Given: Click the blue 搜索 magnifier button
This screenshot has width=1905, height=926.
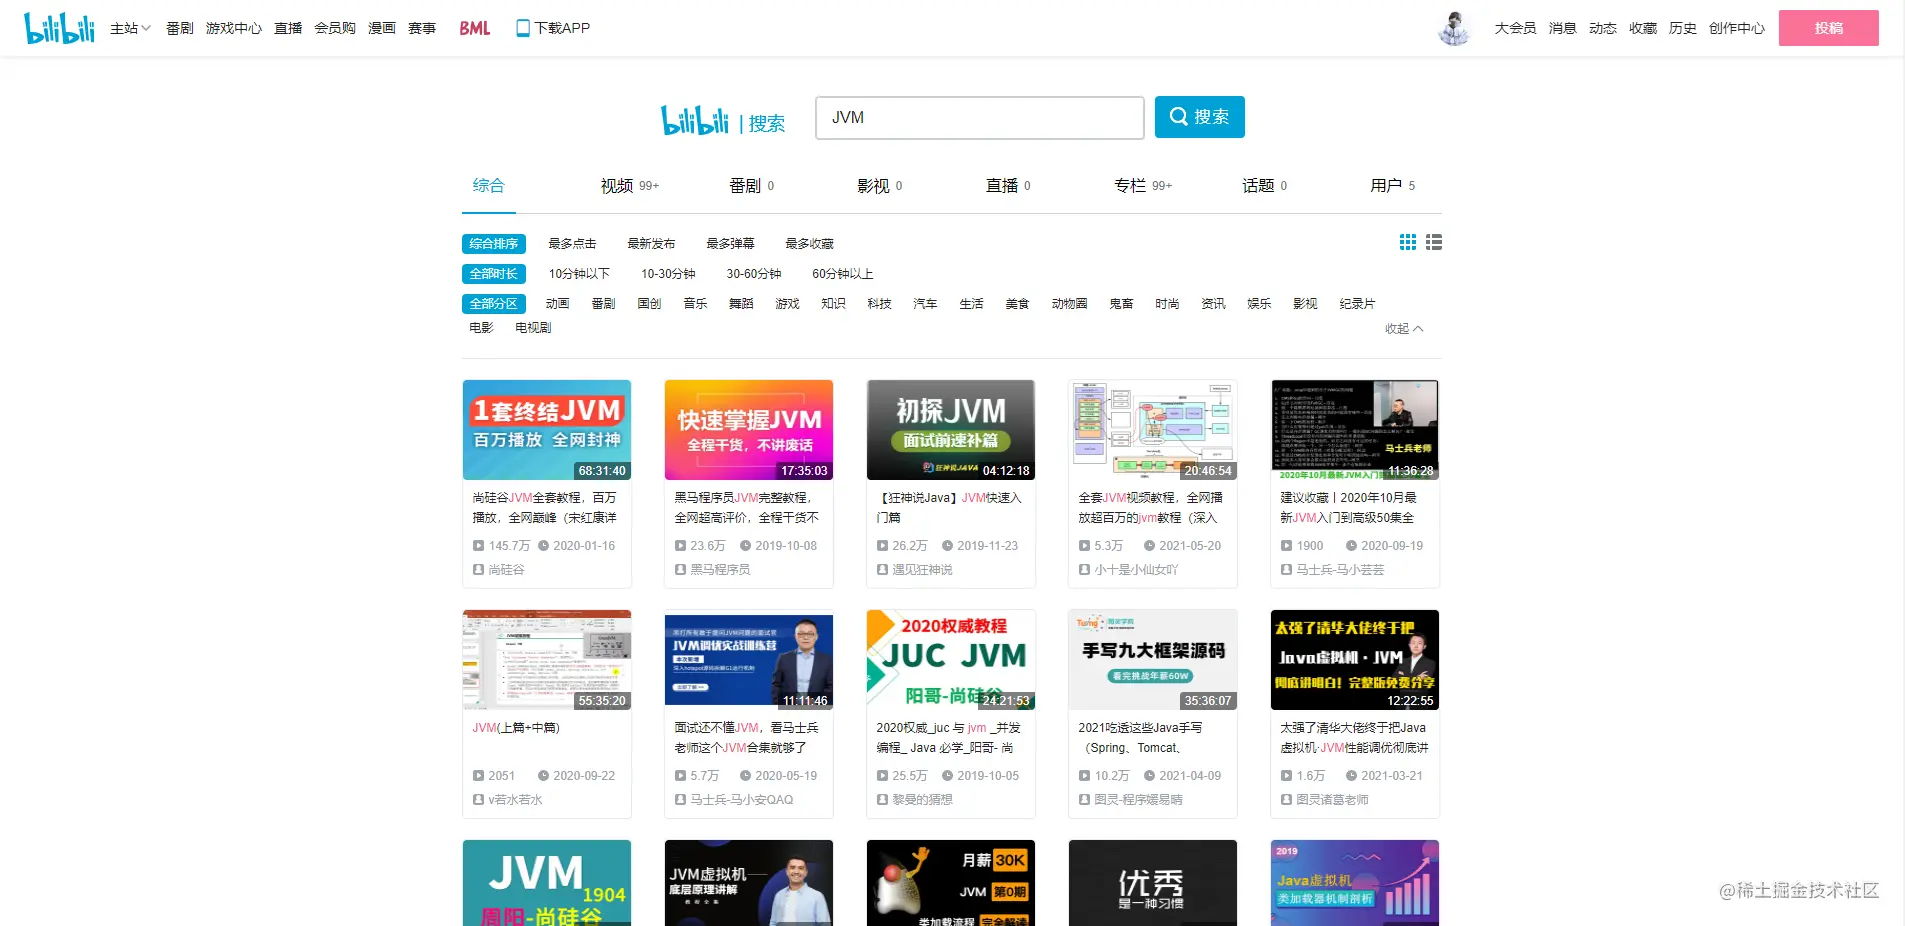Looking at the screenshot, I should tap(1199, 117).
